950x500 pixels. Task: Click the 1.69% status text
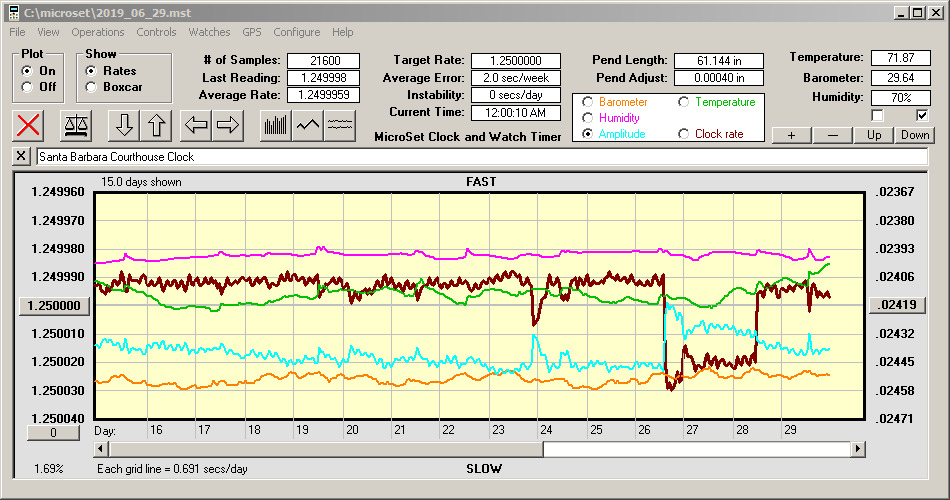[x=48, y=468]
